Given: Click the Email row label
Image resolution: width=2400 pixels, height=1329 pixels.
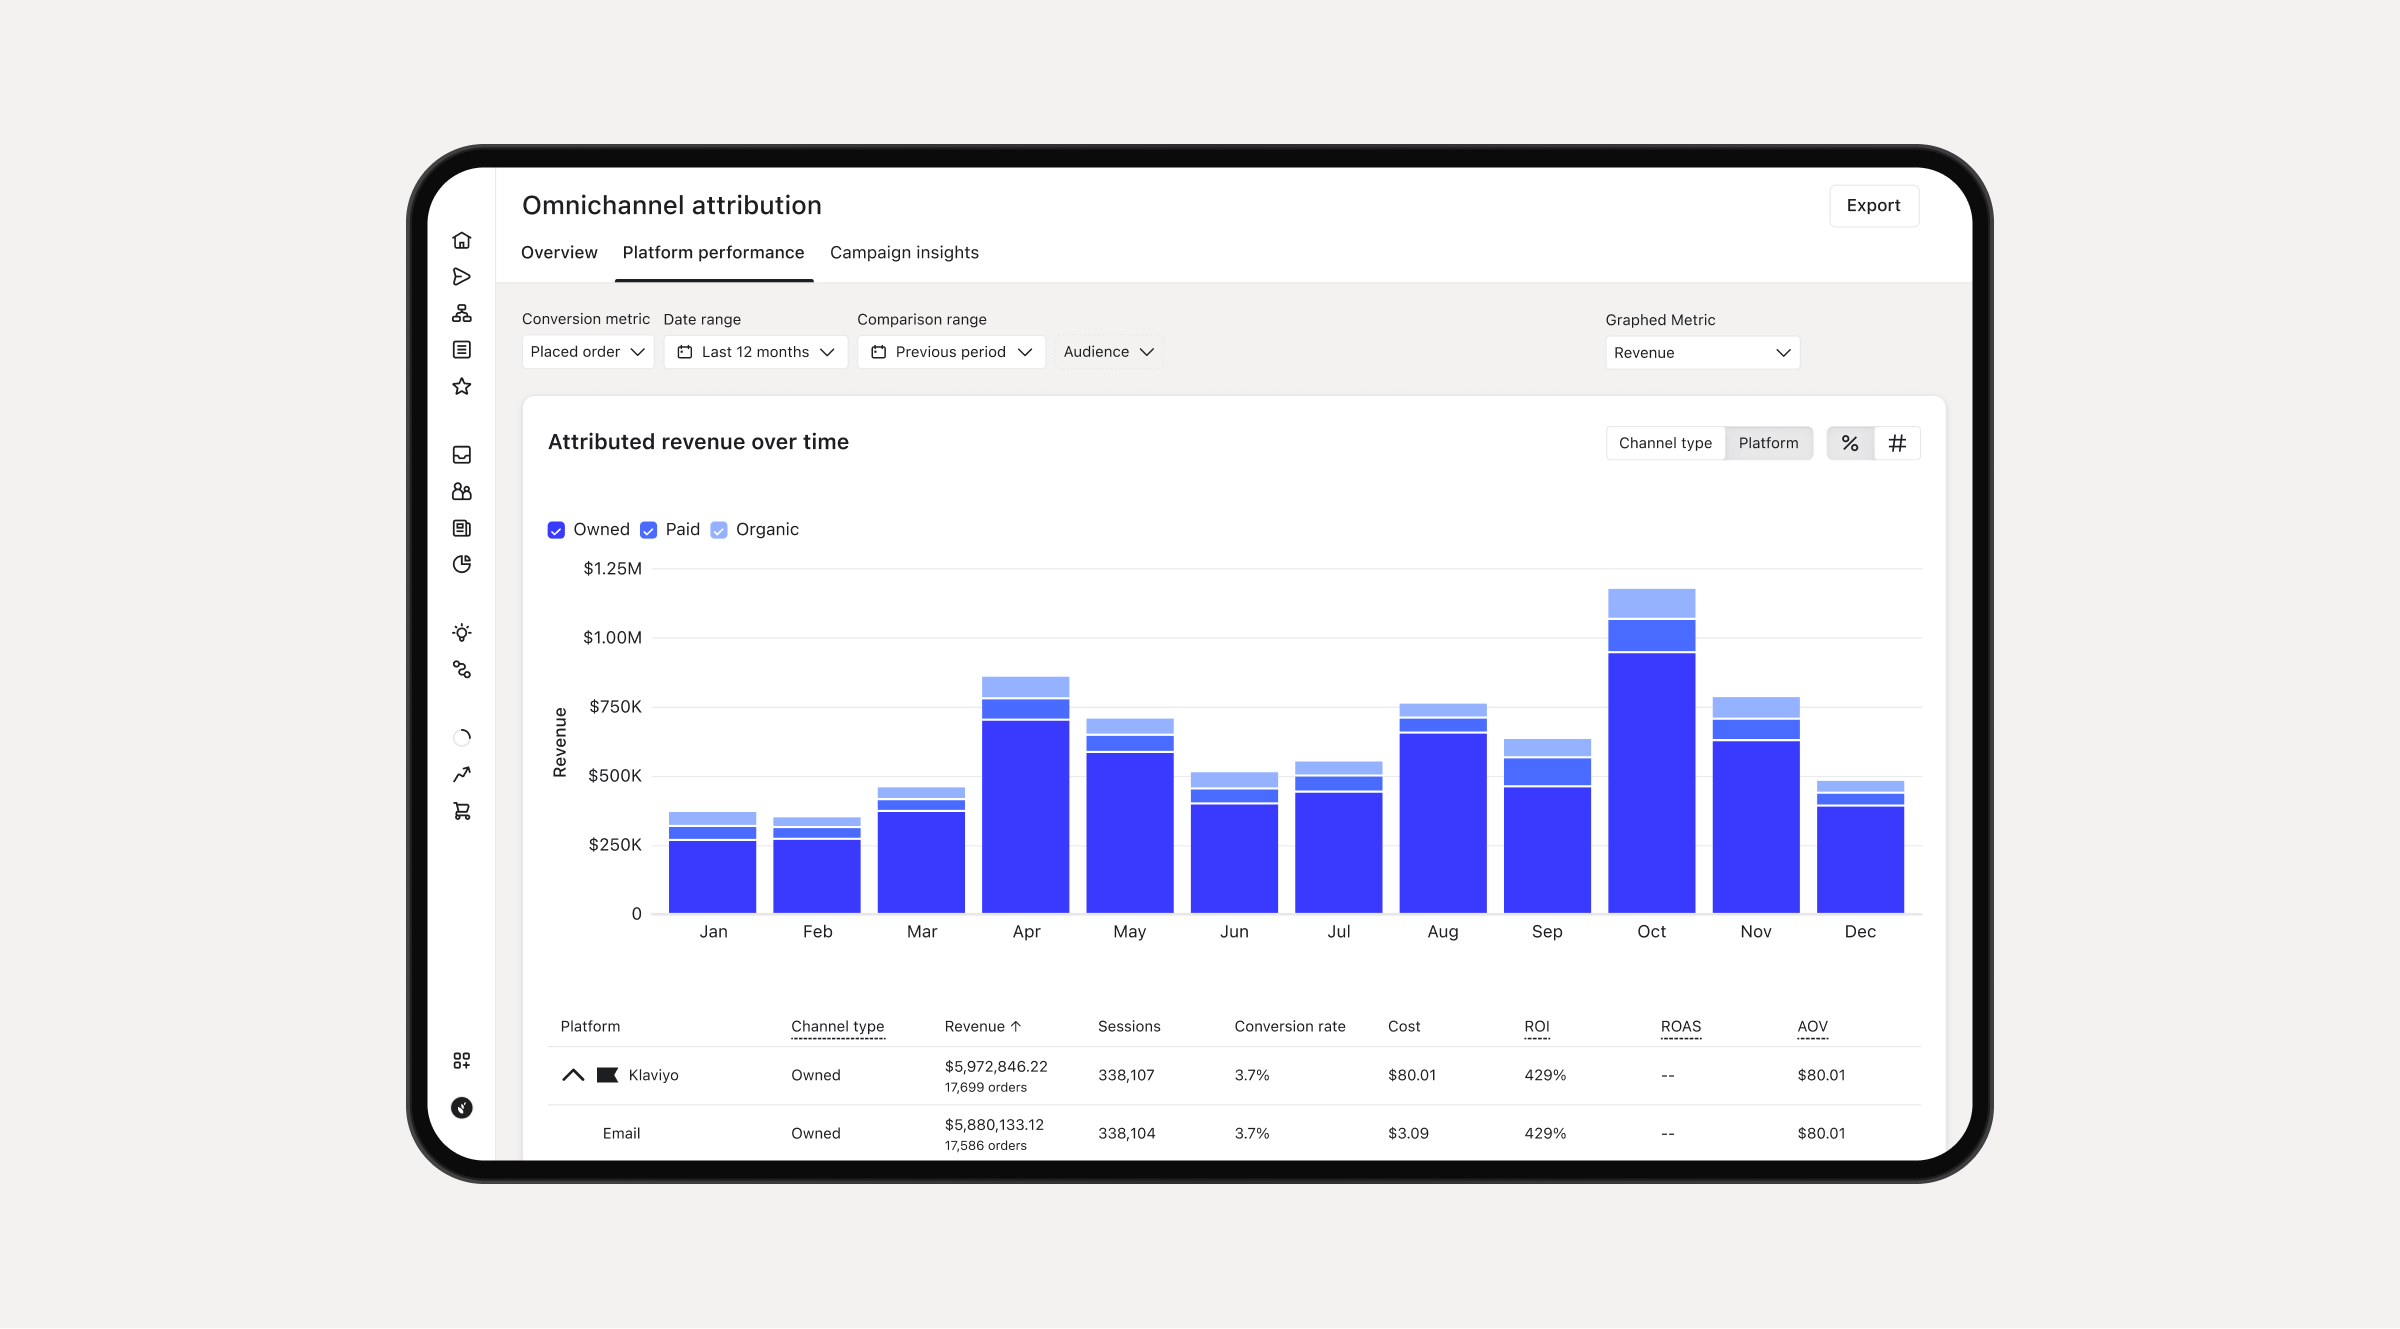Looking at the screenshot, I should coord(621,1133).
